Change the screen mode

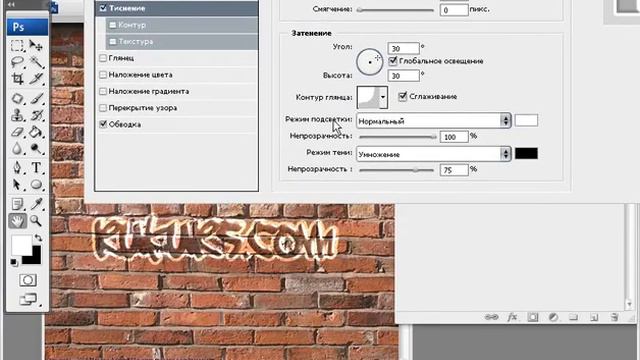pos(27,300)
